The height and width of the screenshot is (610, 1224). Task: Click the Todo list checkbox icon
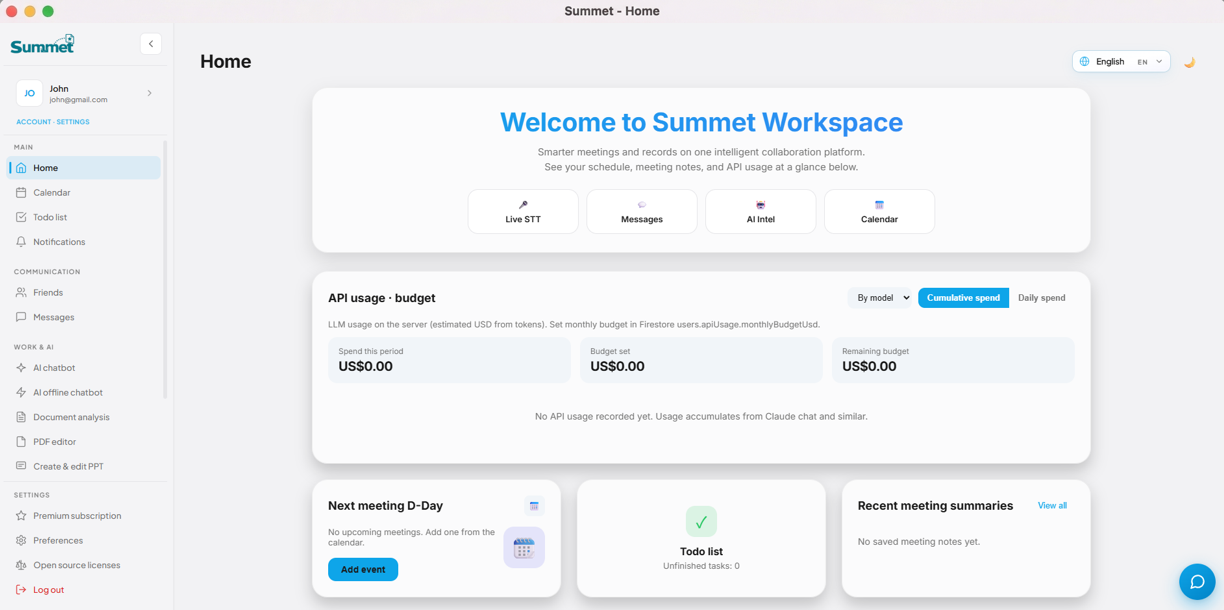(x=21, y=217)
